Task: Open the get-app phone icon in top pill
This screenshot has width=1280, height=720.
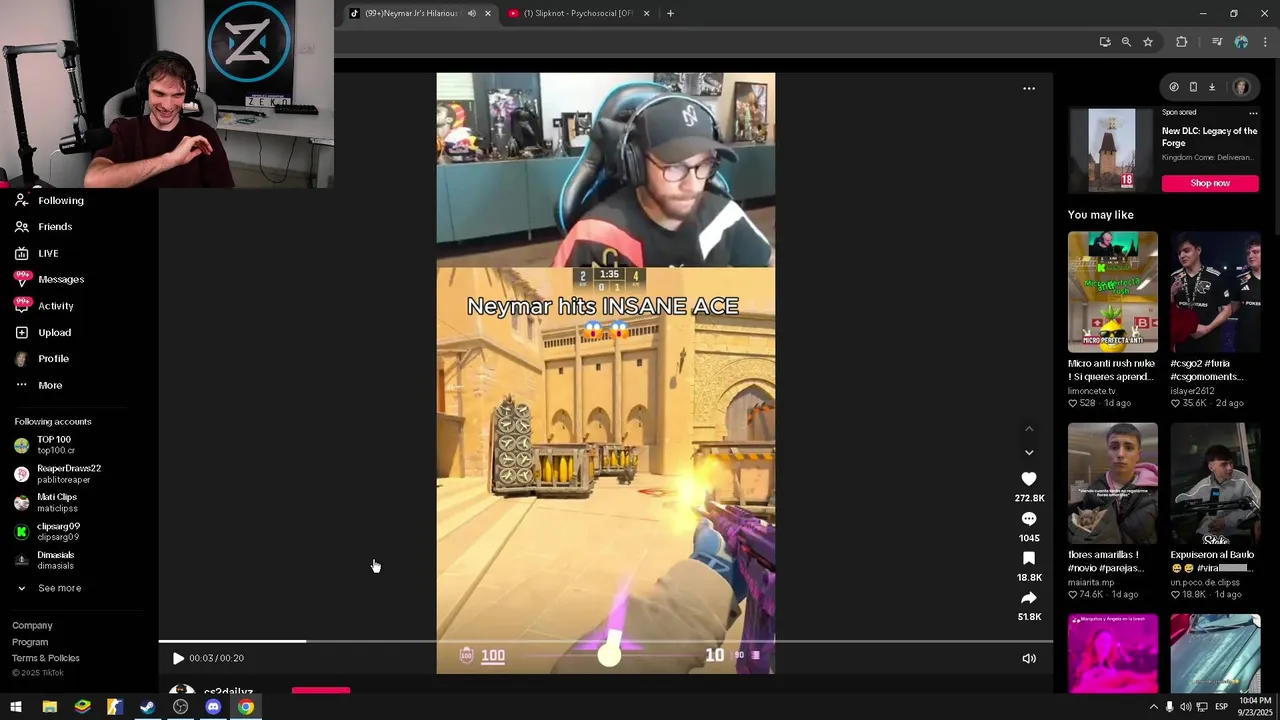Action: tap(1193, 87)
